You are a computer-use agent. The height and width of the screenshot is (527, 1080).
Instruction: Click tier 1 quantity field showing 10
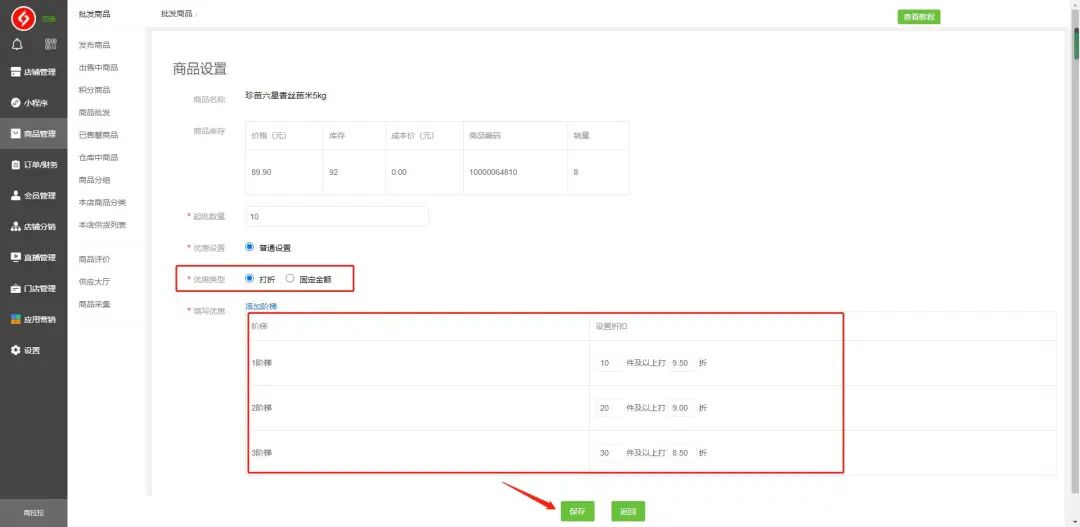(x=609, y=362)
